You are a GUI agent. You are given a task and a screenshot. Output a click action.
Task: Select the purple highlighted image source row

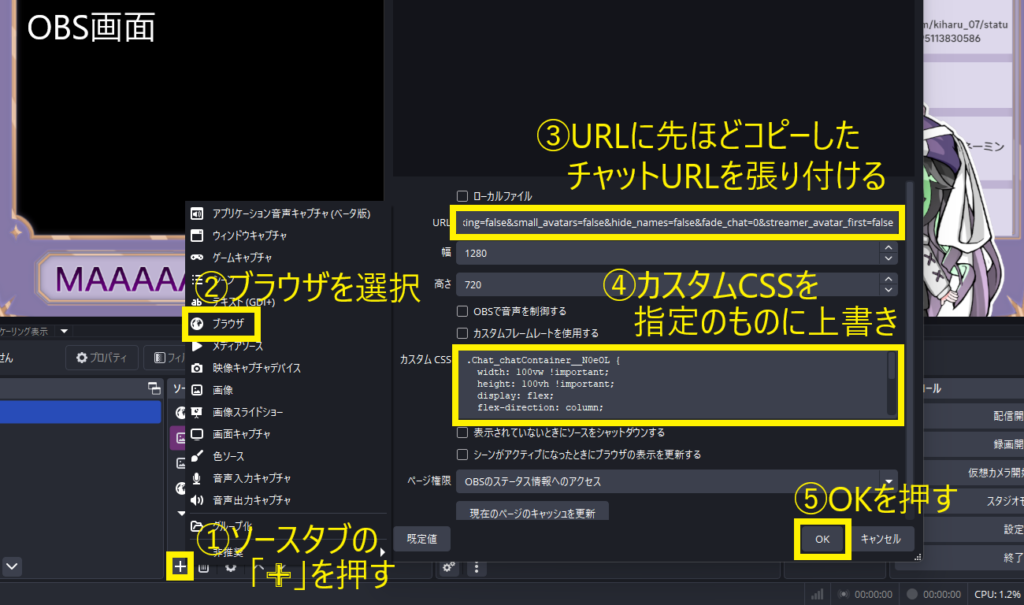pyautogui.click(x=178, y=438)
